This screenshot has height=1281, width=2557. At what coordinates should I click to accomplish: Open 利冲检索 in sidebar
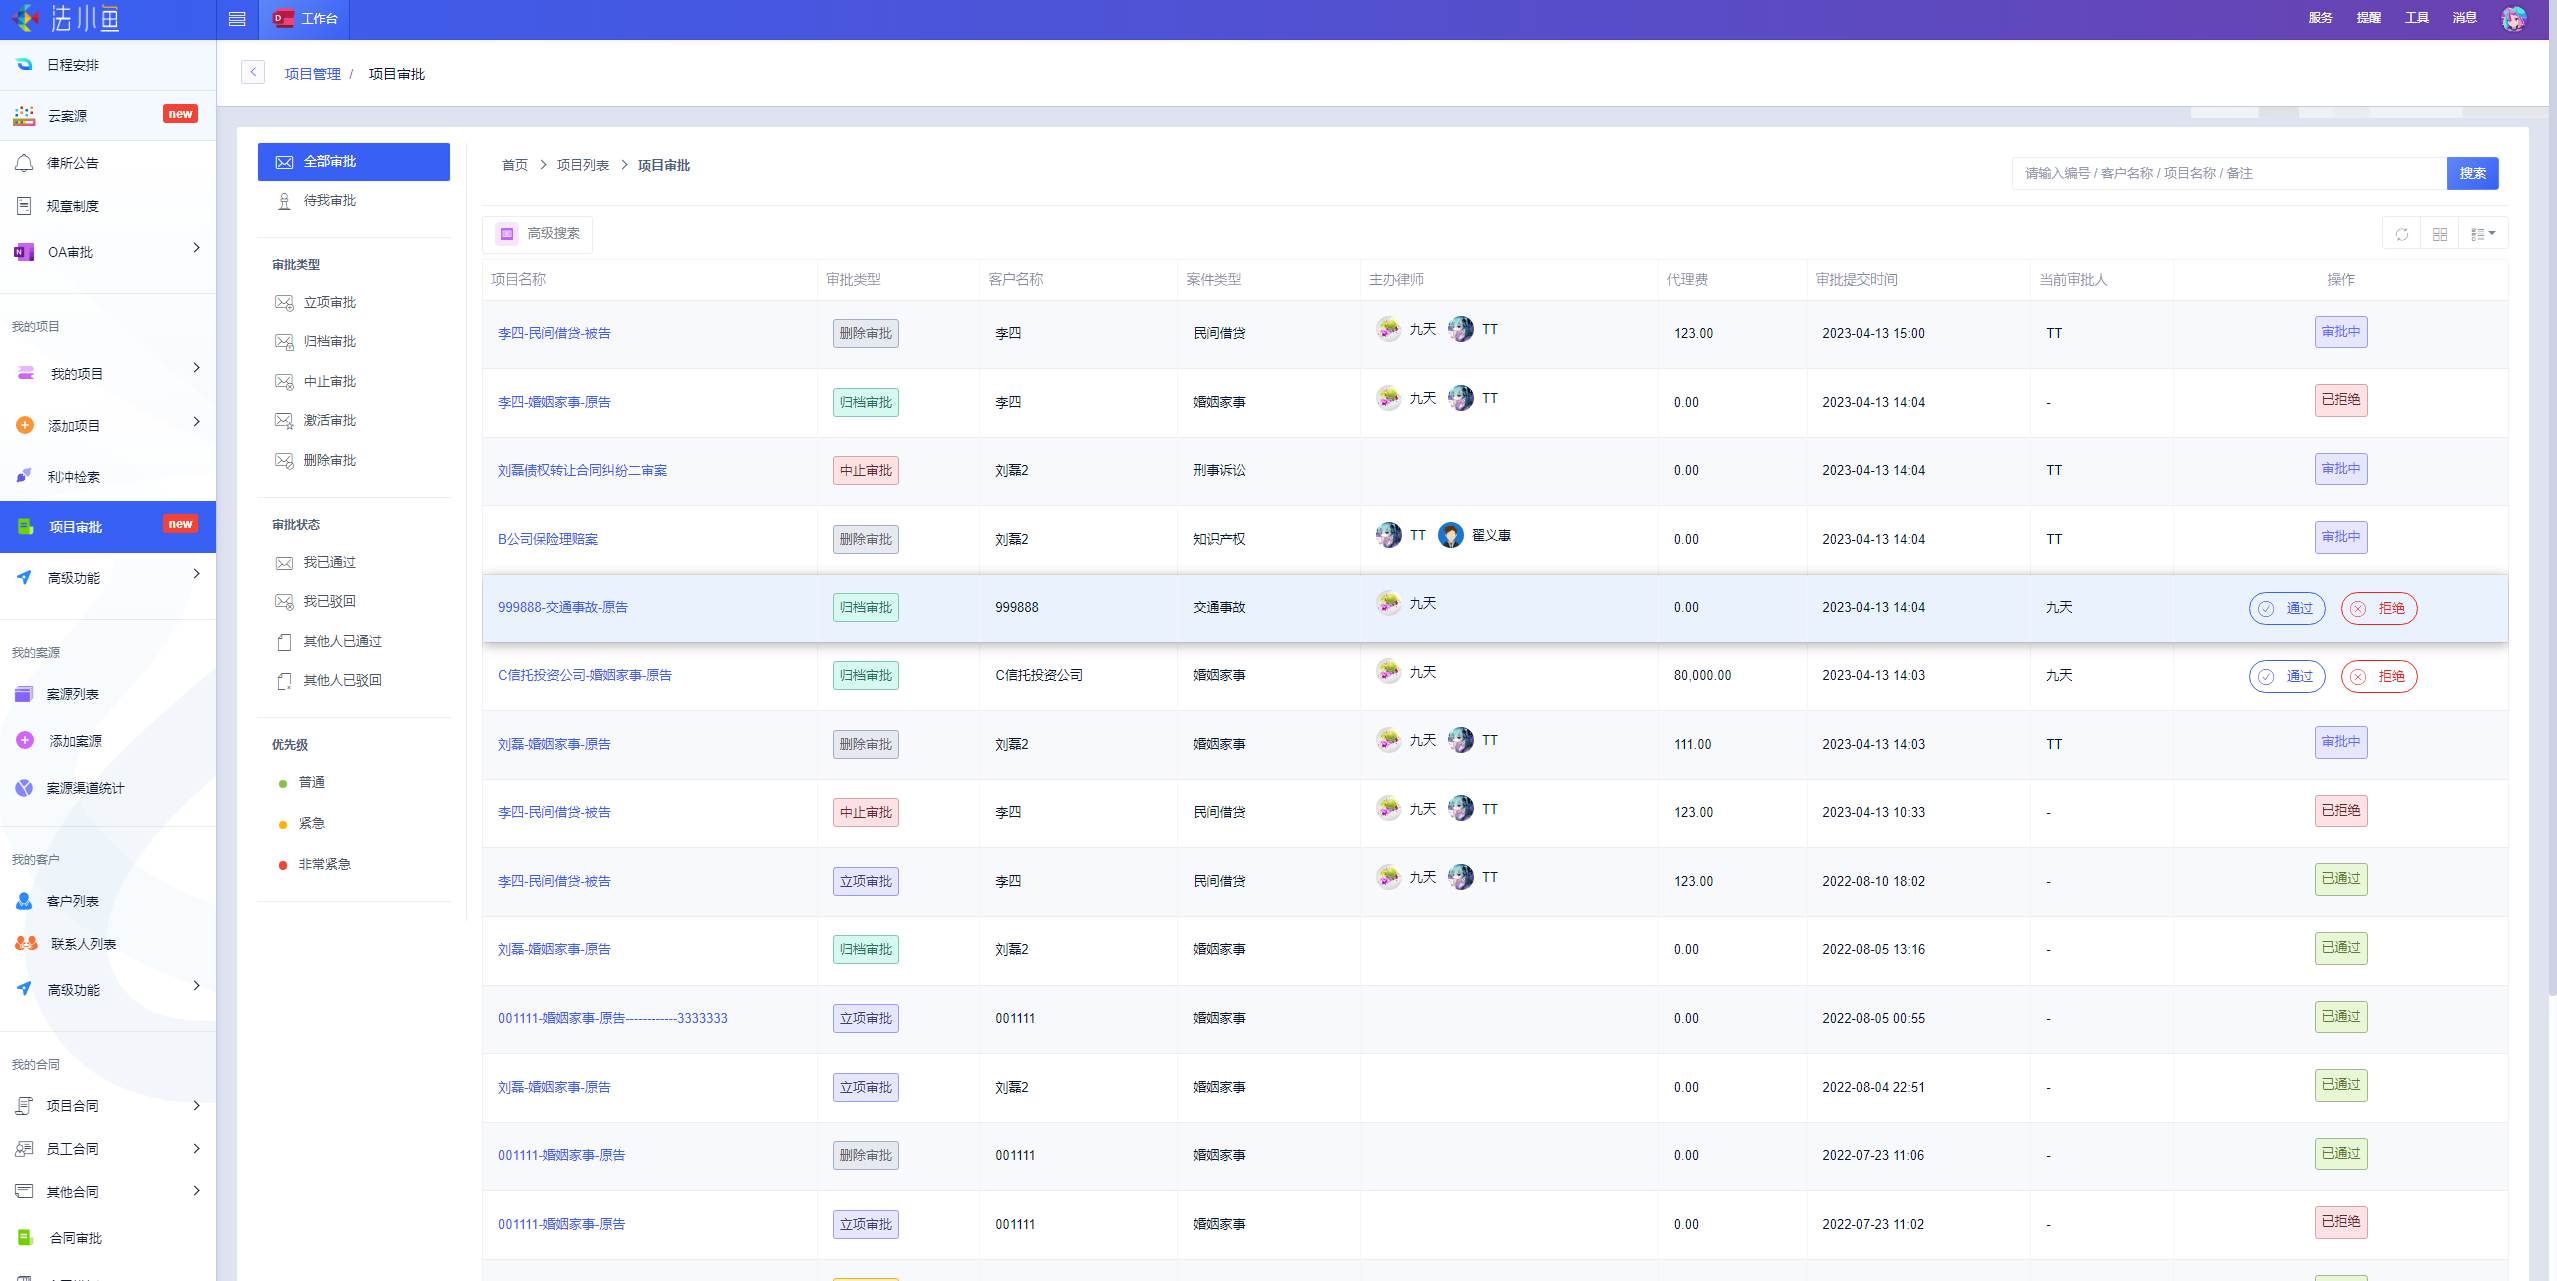click(x=74, y=477)
